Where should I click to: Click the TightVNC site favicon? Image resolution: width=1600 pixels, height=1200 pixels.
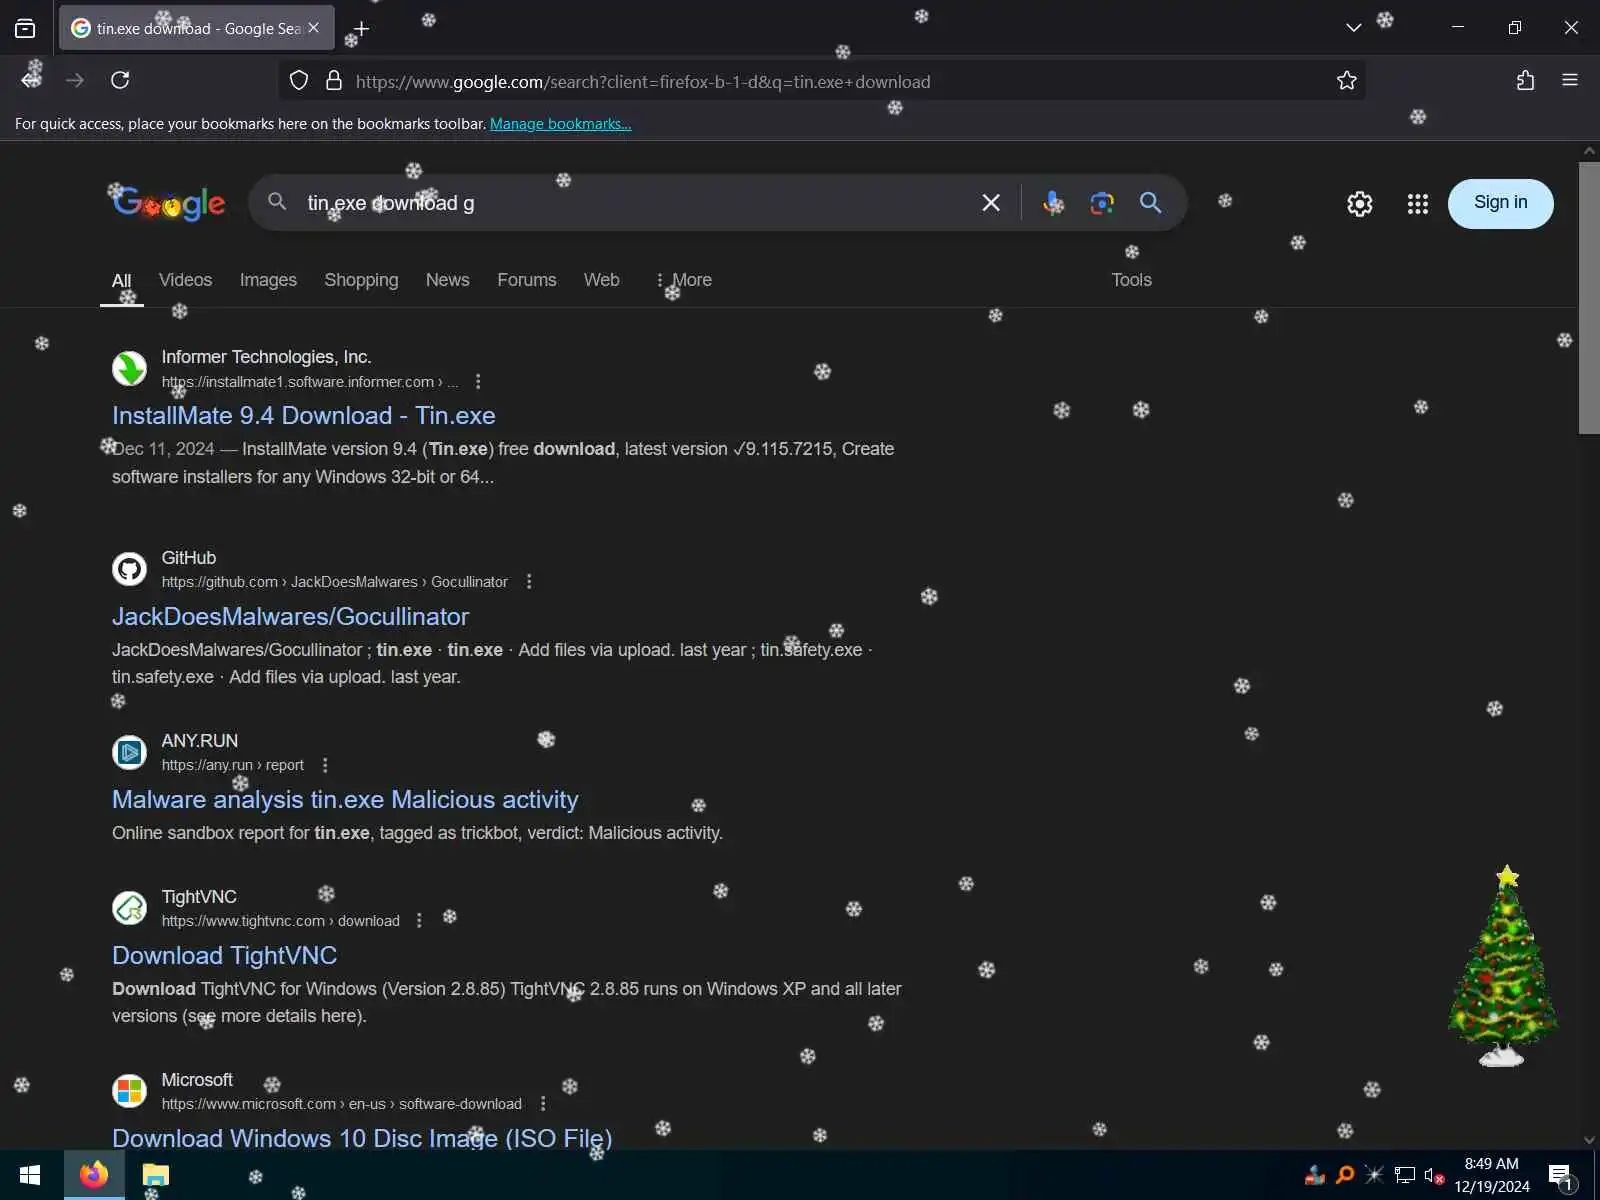point(129,908)
